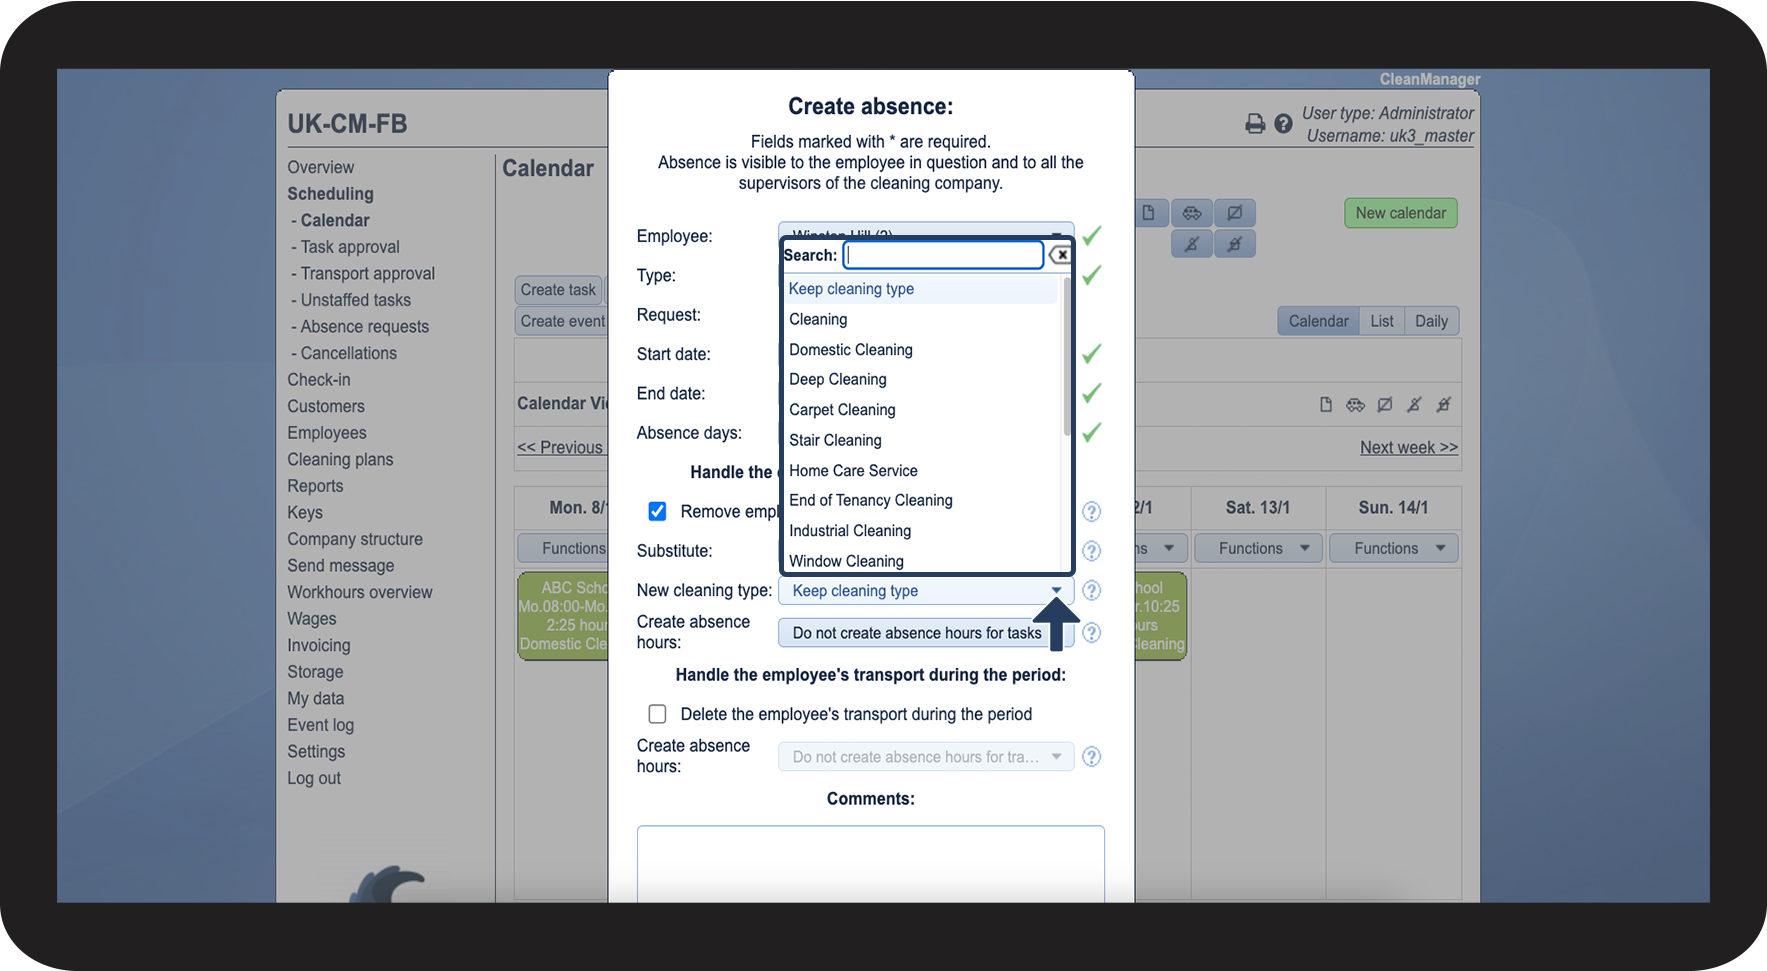The height and width of the screenshot is (971, 1767).
Task: Click the cleaning type list scrollbar
Action: tap(1066, 355)
